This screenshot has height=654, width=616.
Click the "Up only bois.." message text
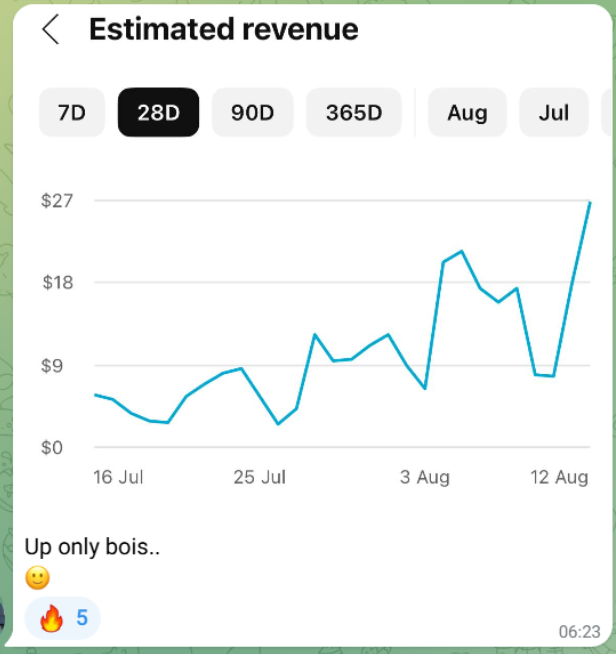92,547
